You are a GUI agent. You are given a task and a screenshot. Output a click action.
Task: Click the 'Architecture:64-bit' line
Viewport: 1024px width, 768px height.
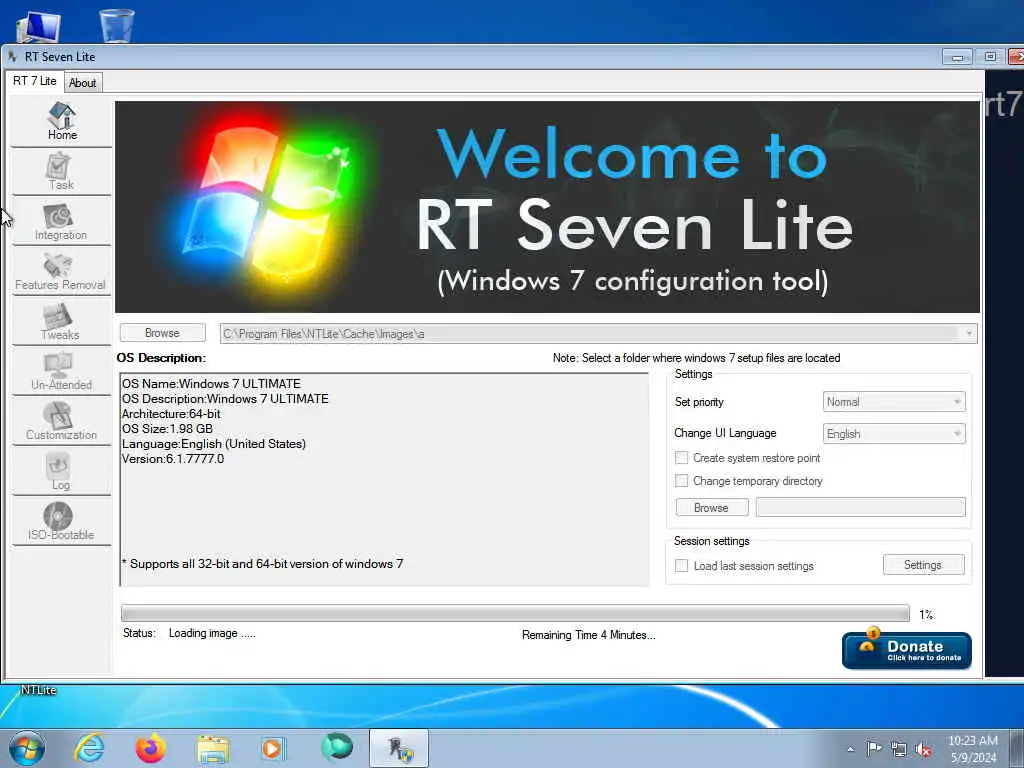[171, 414]
